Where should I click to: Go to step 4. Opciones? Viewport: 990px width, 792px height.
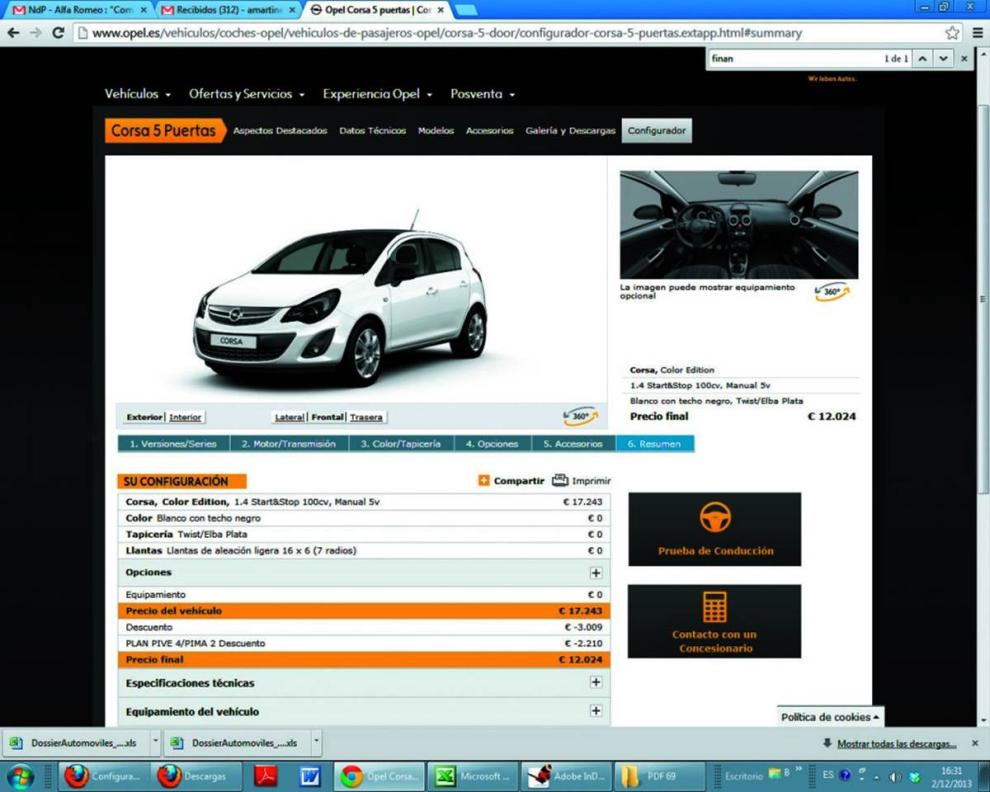click(492, 444)
